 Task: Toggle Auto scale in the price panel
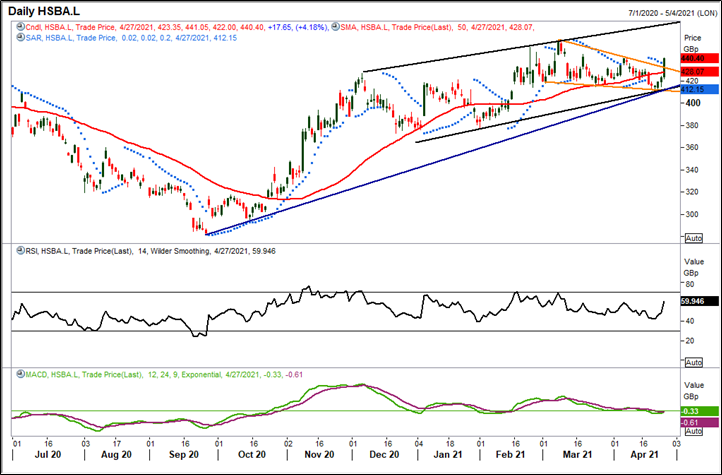point(693,238)
